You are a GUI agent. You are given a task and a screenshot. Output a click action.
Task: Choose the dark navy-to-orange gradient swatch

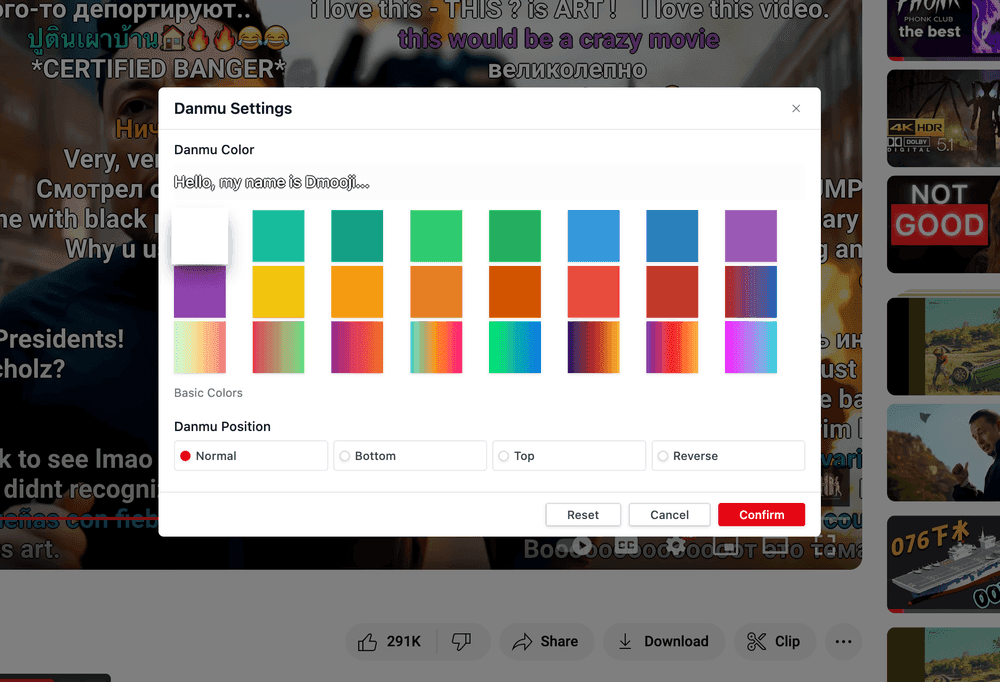click(593, 347)
